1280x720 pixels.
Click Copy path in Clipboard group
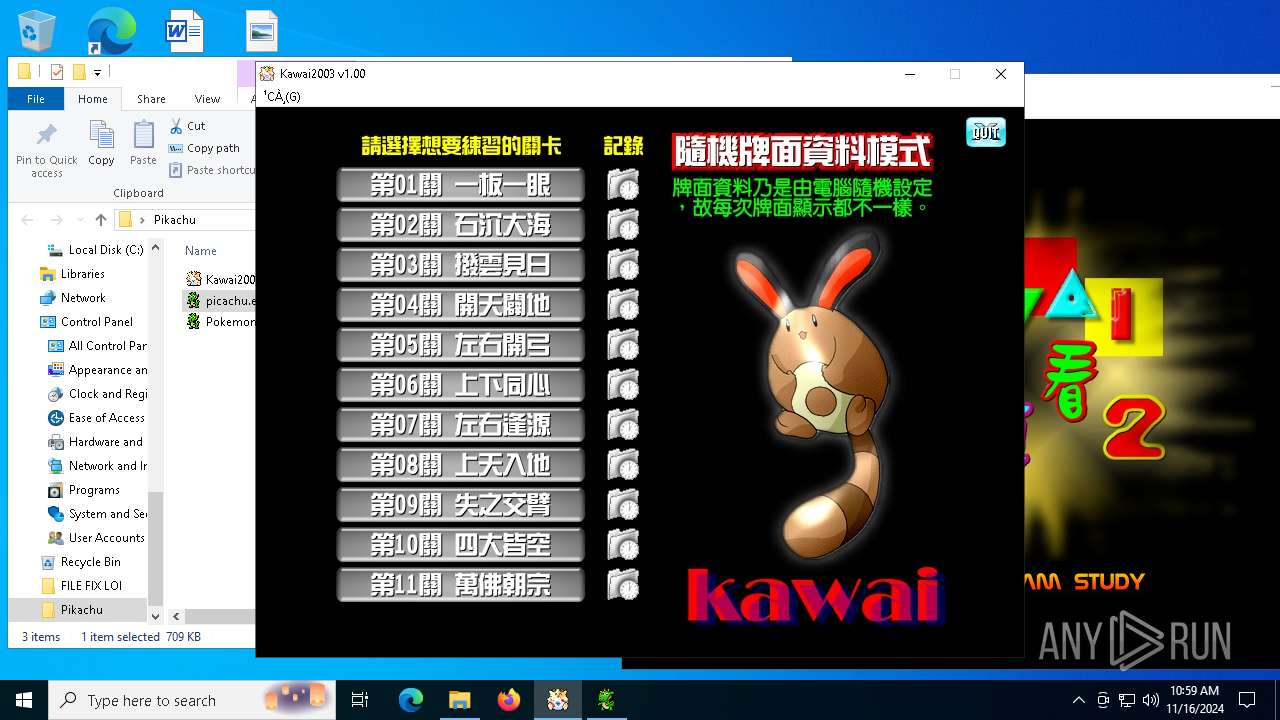[205, 148]
